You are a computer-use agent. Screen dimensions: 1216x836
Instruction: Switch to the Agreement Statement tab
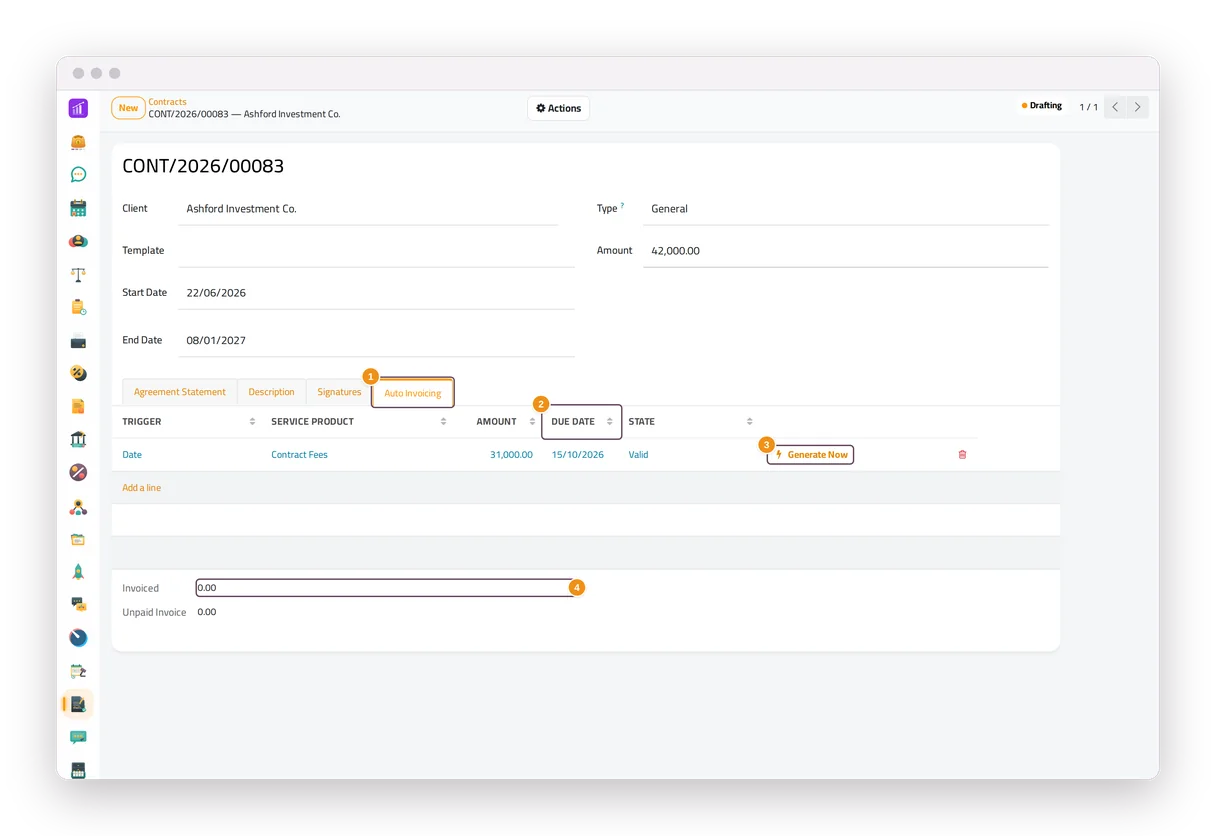coord(180,392)
